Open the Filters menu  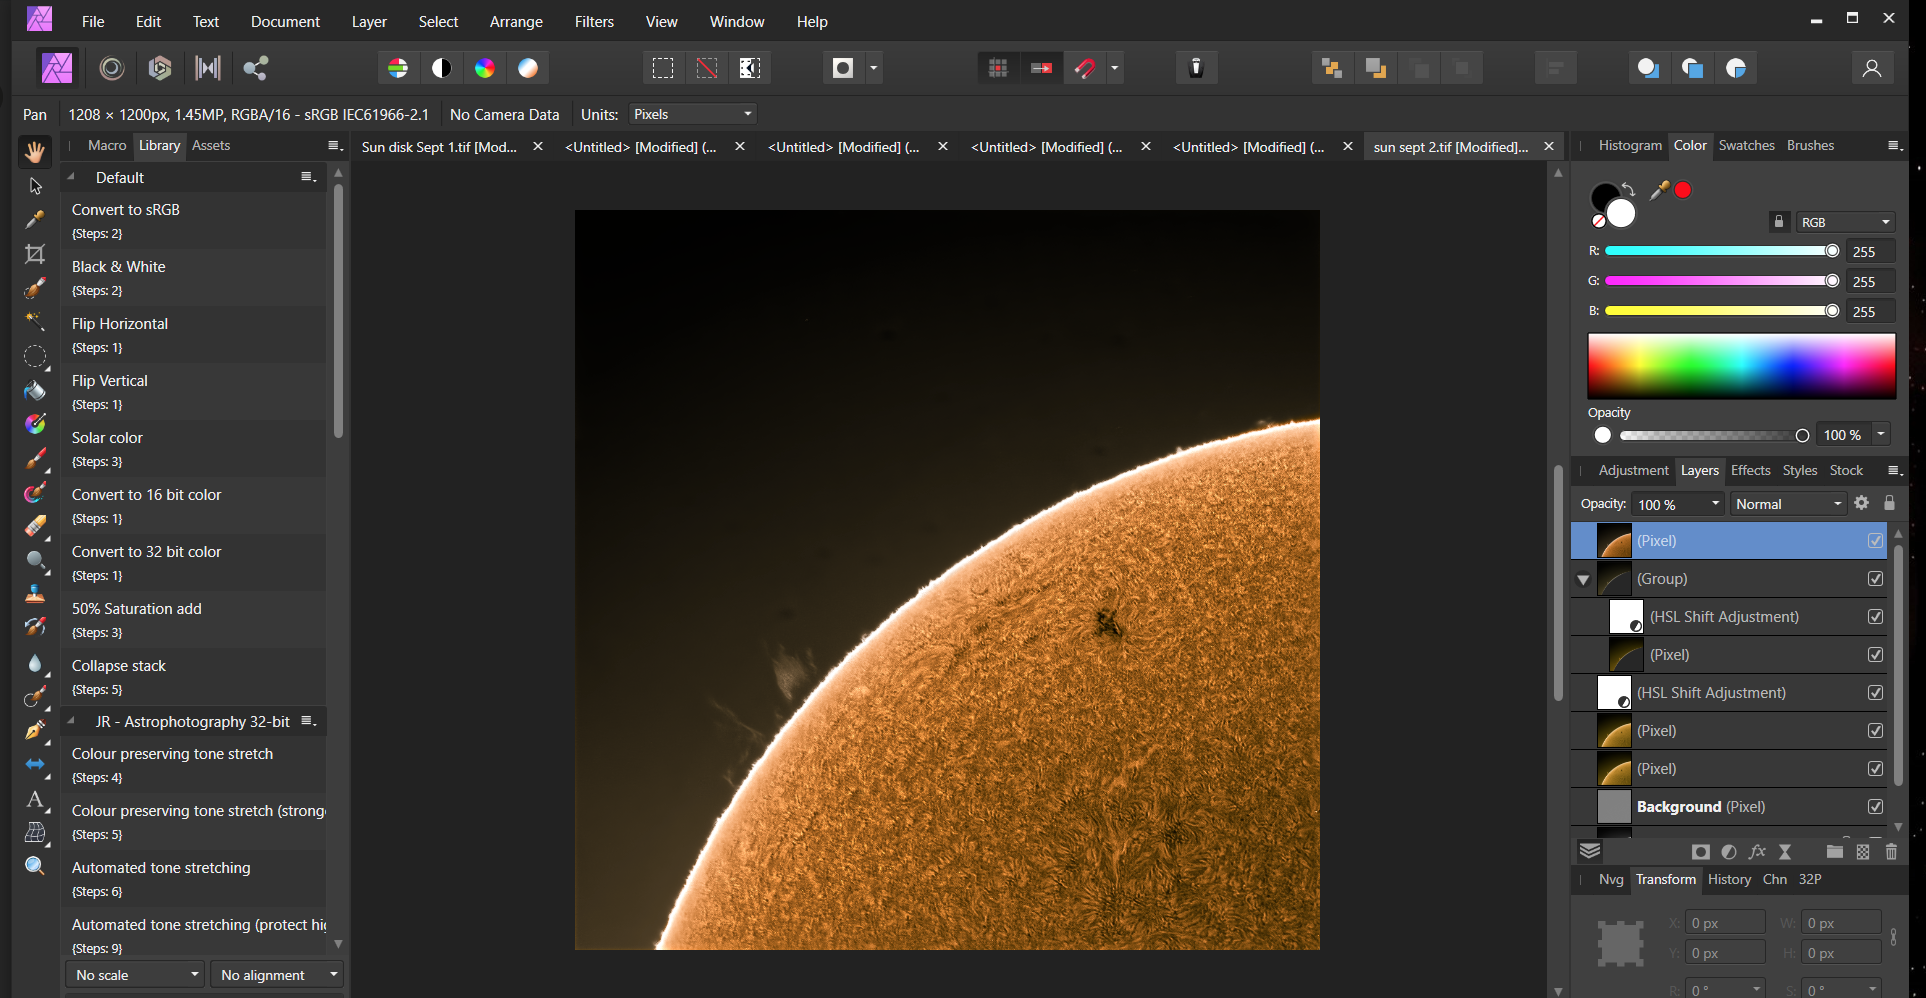click(x=594, y=21)
